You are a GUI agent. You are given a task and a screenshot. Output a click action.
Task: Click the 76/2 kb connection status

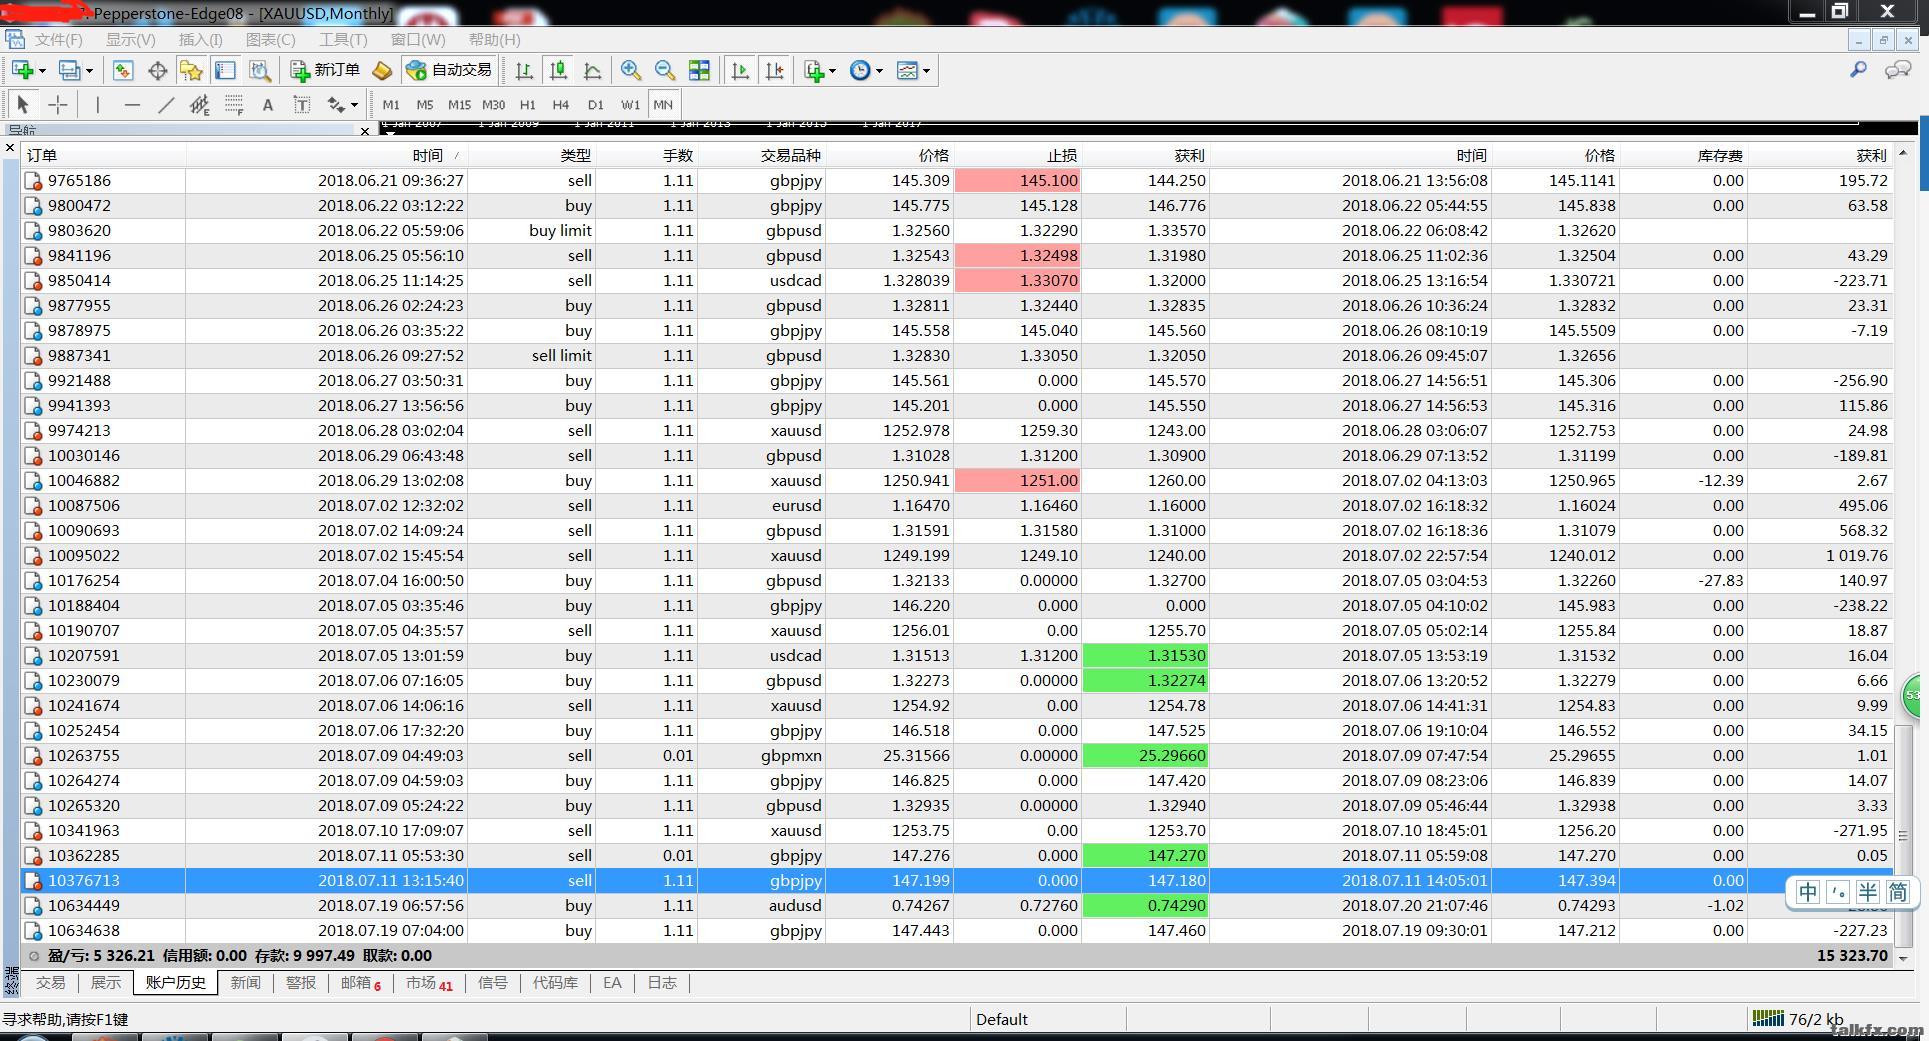1800,1019
